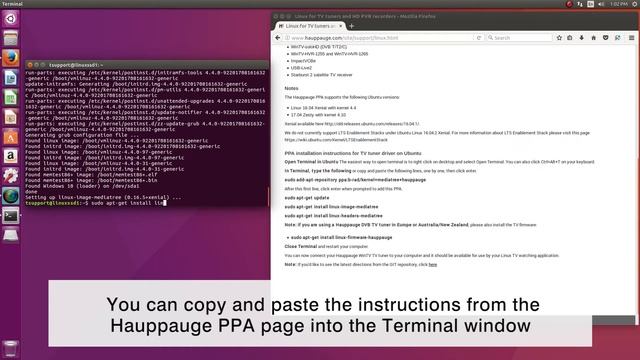Open LibreOffice Calc from the dock
640x360 pixels.
pos(11,98)
